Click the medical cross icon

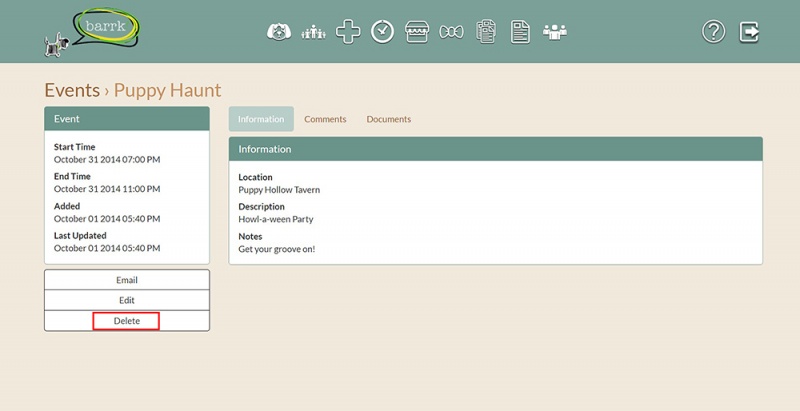pyautogui.click(x=348, y=32)
